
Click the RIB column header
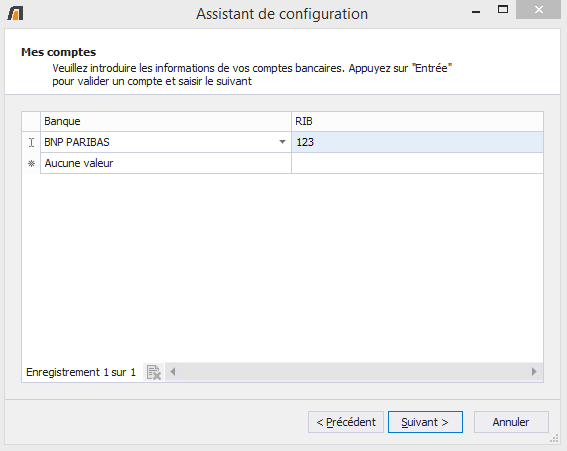[417, 121]
